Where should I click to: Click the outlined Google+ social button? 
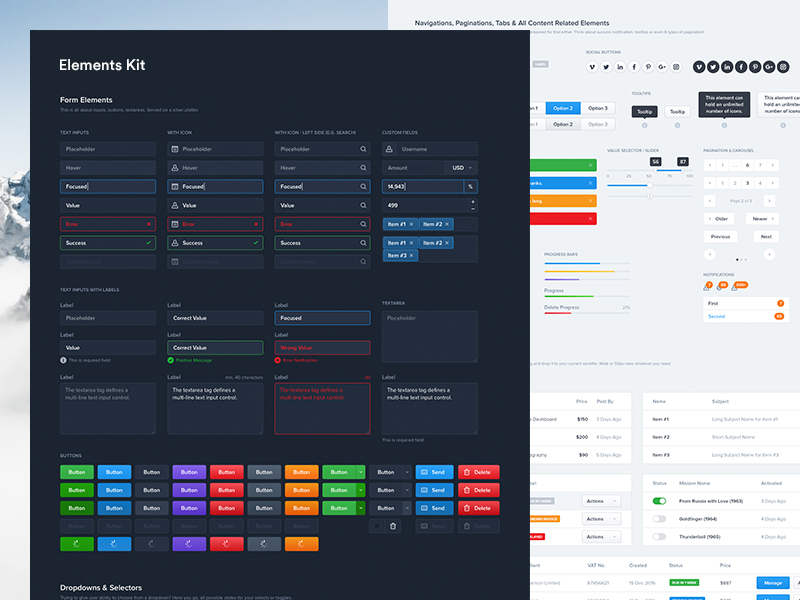click(662, 67)
